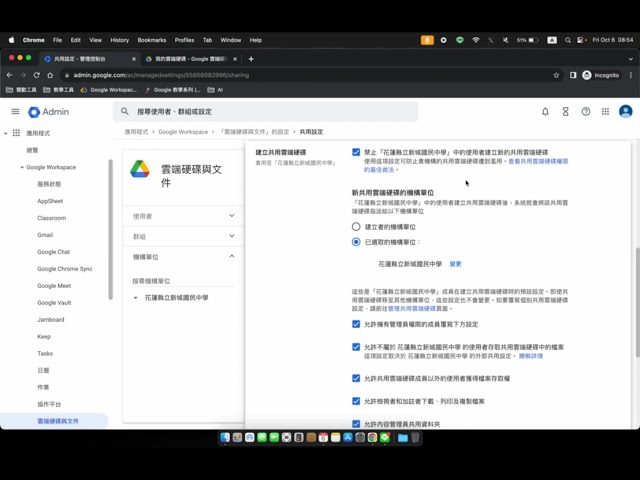The height and width of the screenshot is (480, 640).
Task: Open the Wi-Fi status icon in menu bar
Action: [x=476, y=40]
